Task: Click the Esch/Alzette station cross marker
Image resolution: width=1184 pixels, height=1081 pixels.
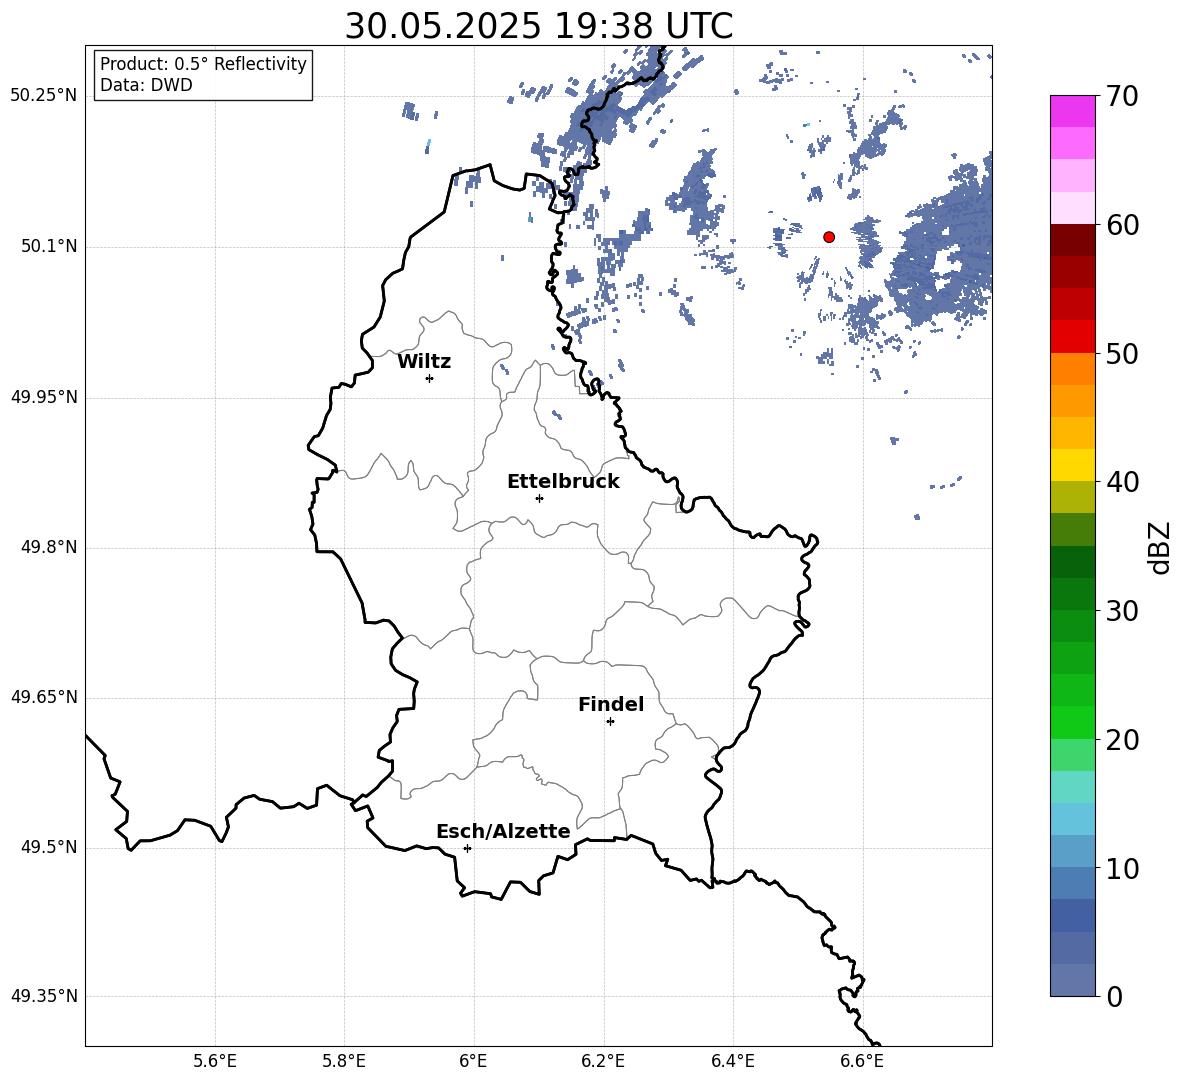Action: click(467, 848)
